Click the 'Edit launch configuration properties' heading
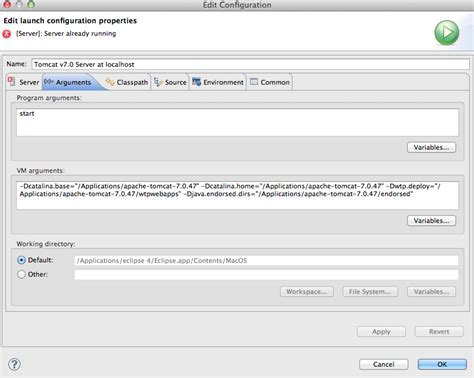This screenshot has width=474, height=378. click(x=70, y=21)
